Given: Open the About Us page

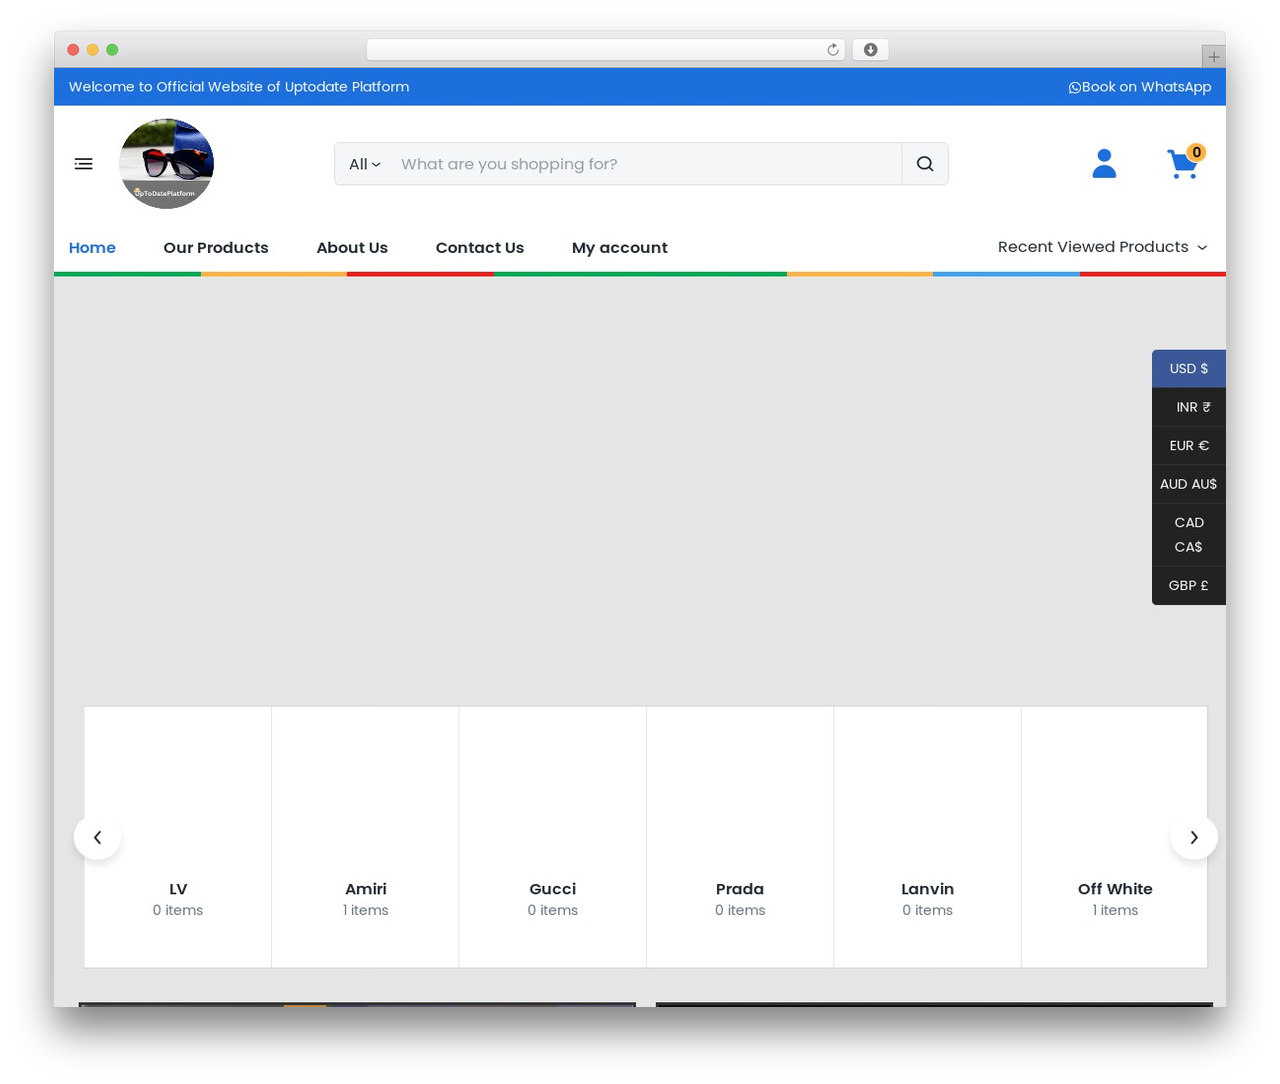Looking at the screenshot, I should 352,248.
